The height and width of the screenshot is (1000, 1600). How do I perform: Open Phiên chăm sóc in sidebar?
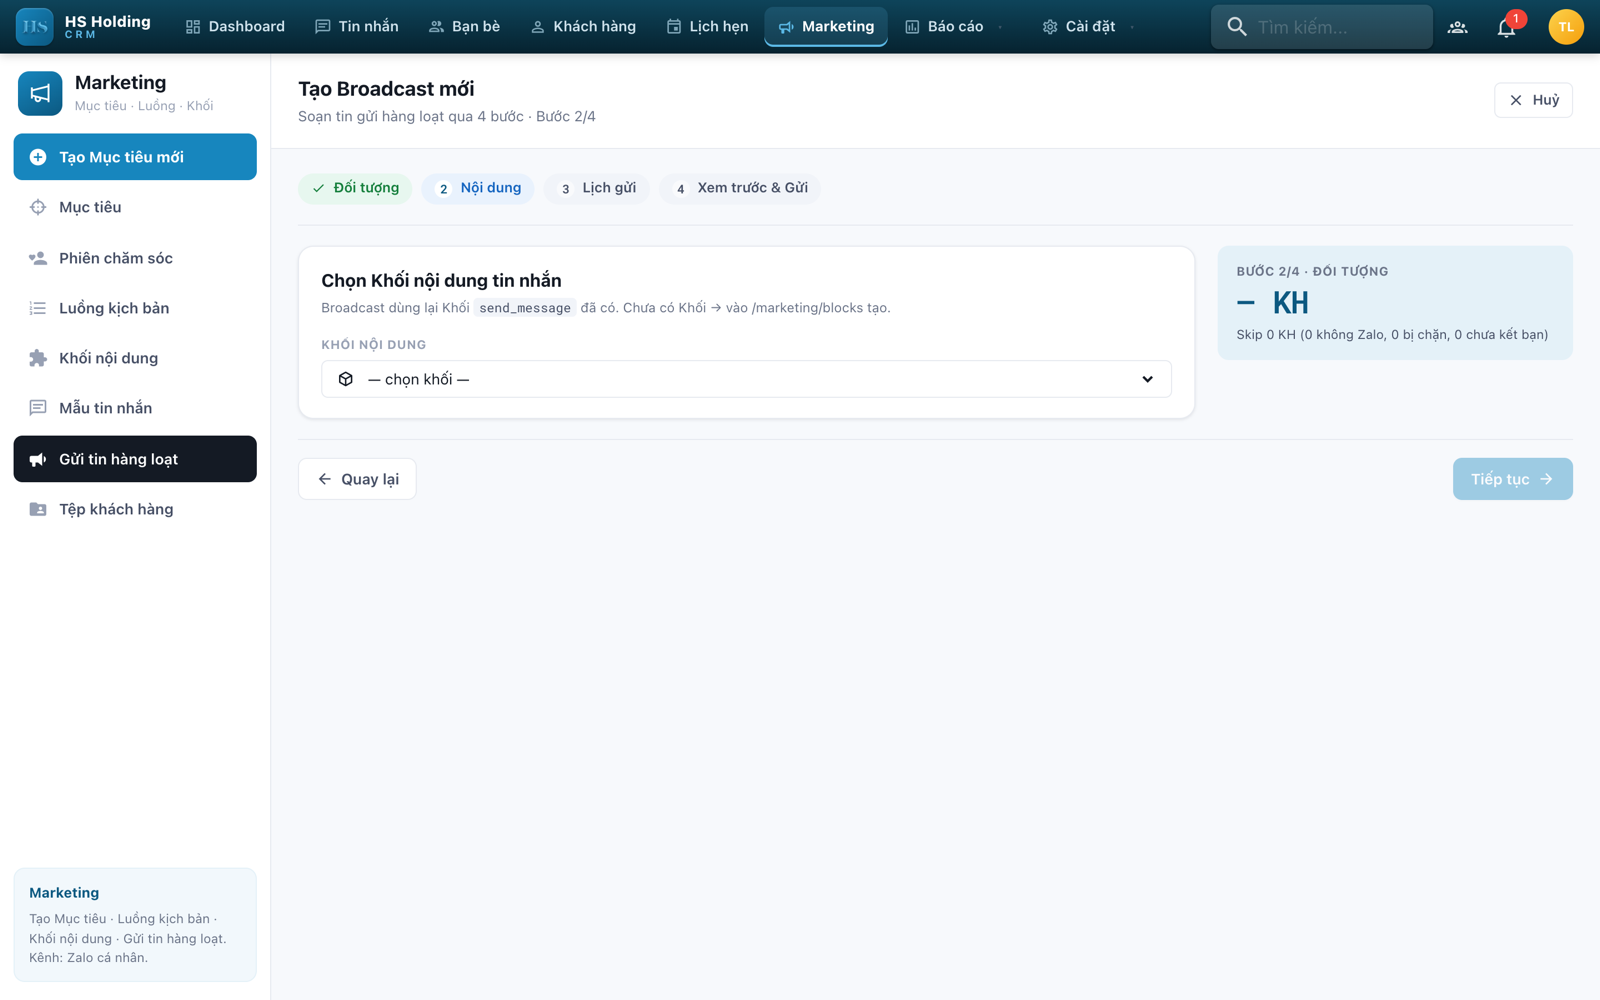click(135, 258)
